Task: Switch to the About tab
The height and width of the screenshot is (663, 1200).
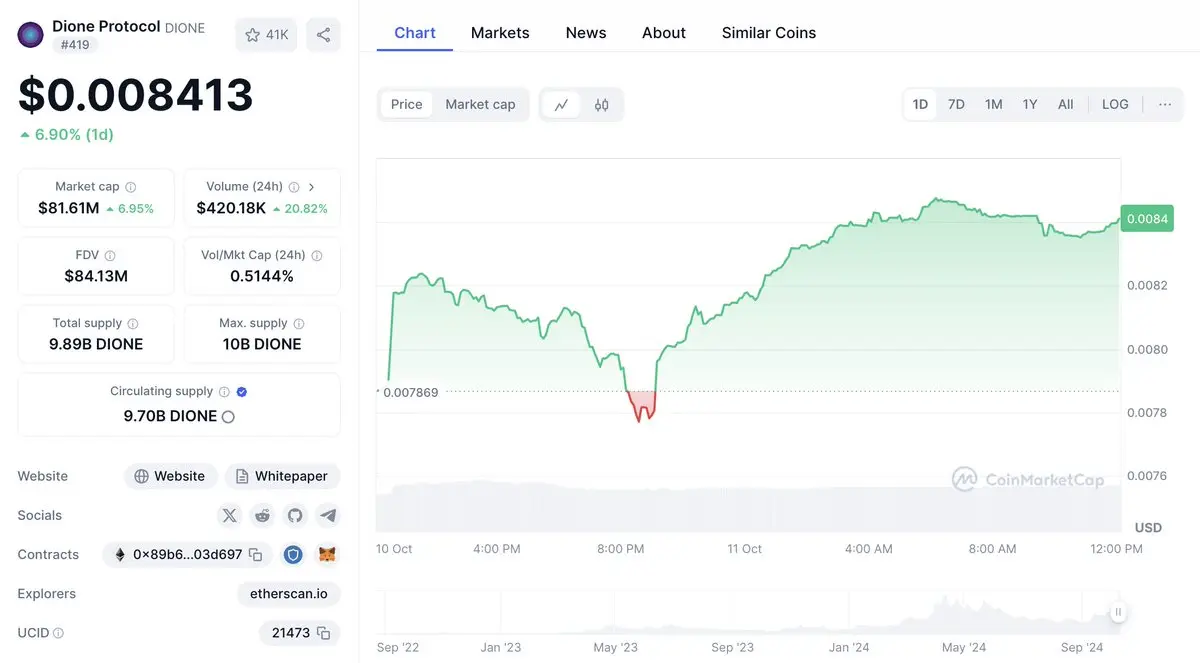Action: [x=664, y=32]
